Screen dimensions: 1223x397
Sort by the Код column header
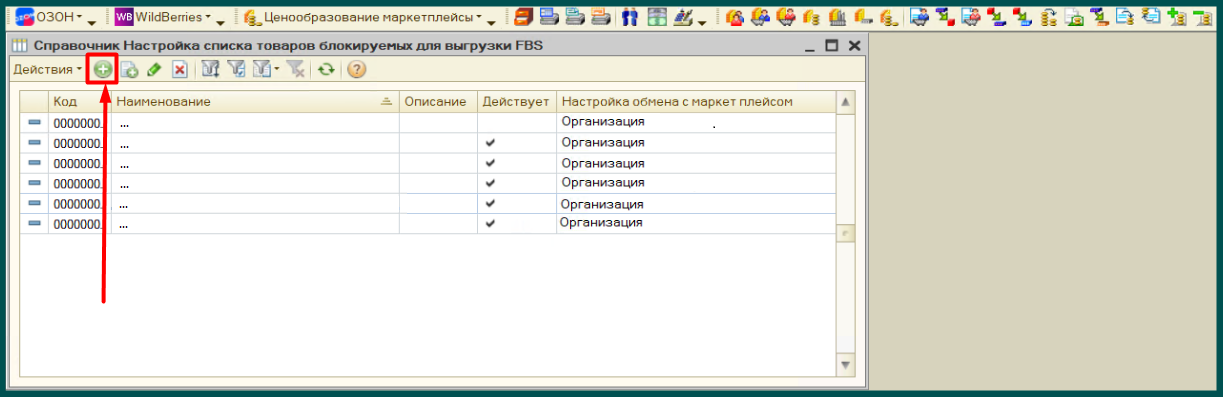click(80, 102)
